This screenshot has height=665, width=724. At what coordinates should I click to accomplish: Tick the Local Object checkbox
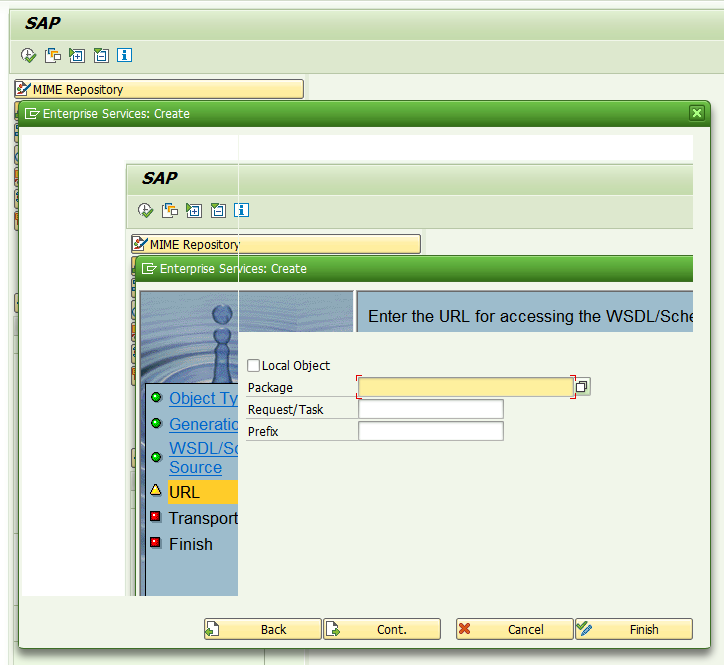click(x=253, y=365)
